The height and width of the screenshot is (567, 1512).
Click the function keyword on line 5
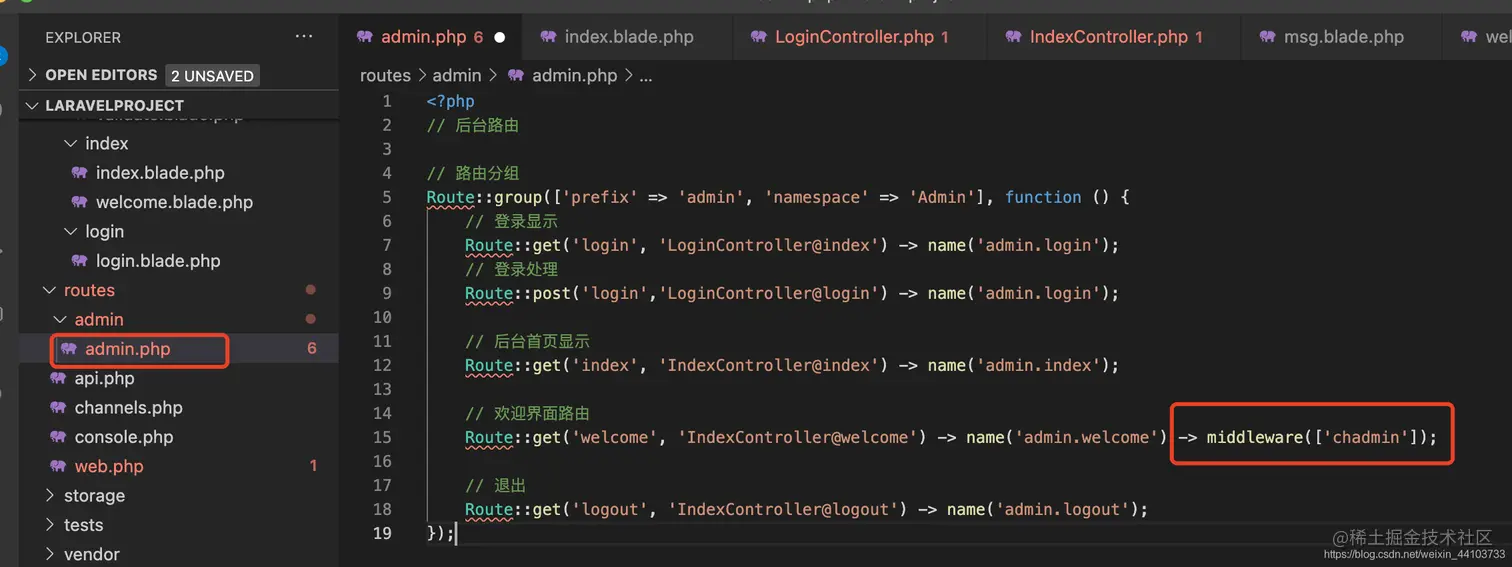[x=1043, y=197]
